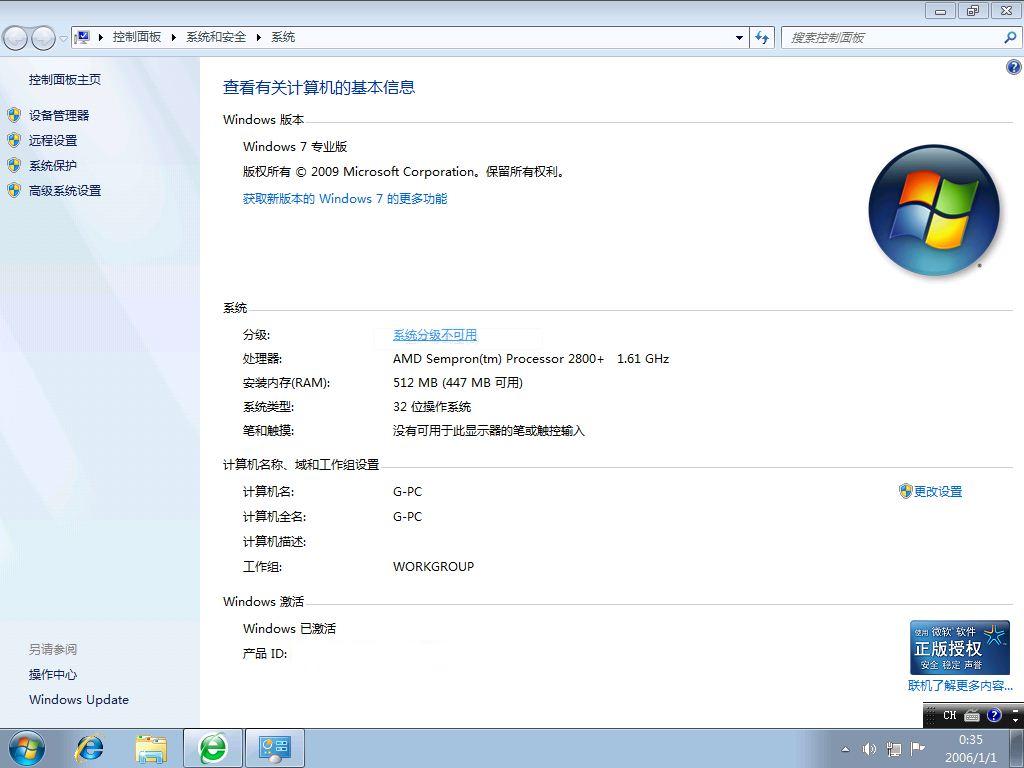The width and height of the screenshot is (1024, 768).
Task: Click the Back navigation arrow button
Action: tap(16, 38)
